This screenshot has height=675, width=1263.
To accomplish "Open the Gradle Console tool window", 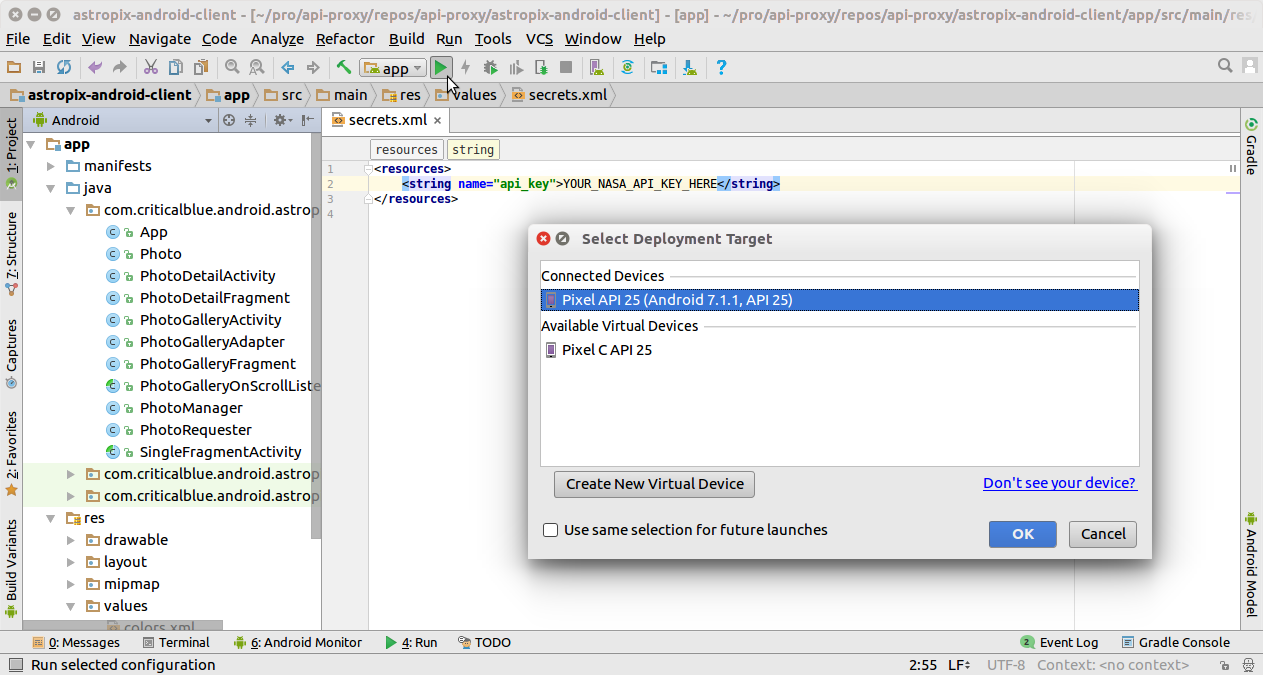I will pos(1175,643).
